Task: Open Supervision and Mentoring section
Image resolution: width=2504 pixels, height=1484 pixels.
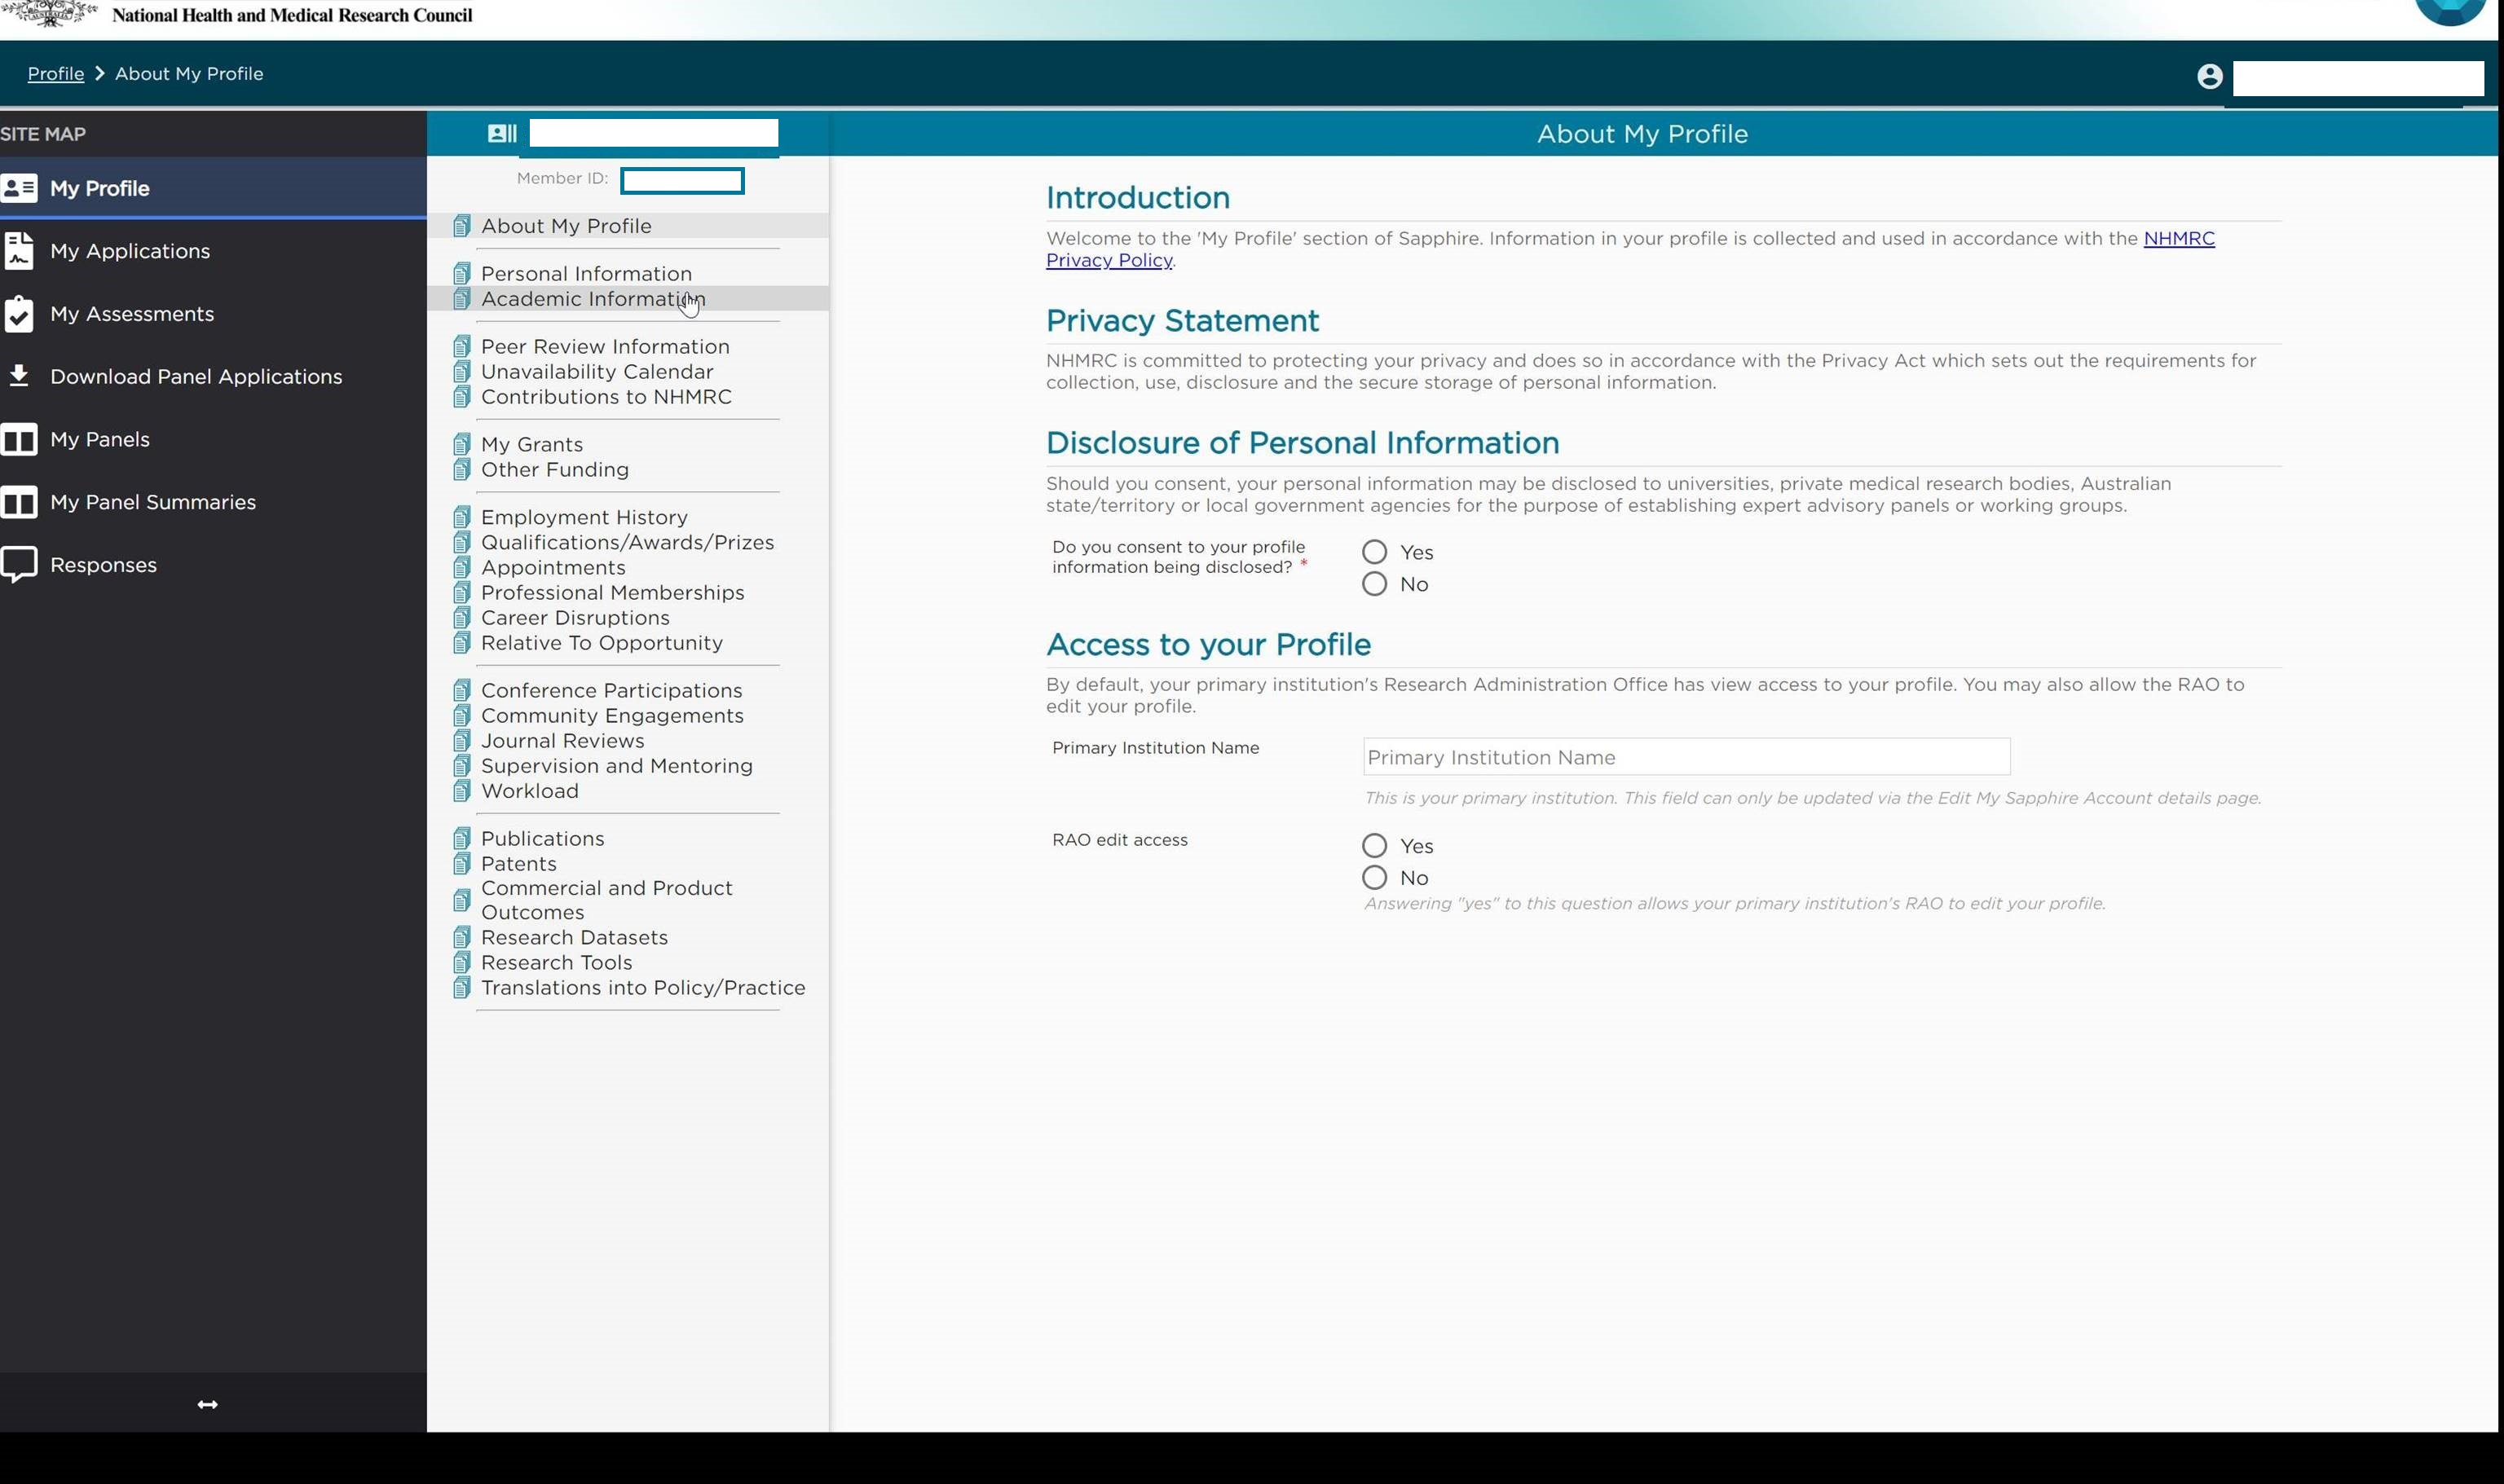Action: pos(616,766)
